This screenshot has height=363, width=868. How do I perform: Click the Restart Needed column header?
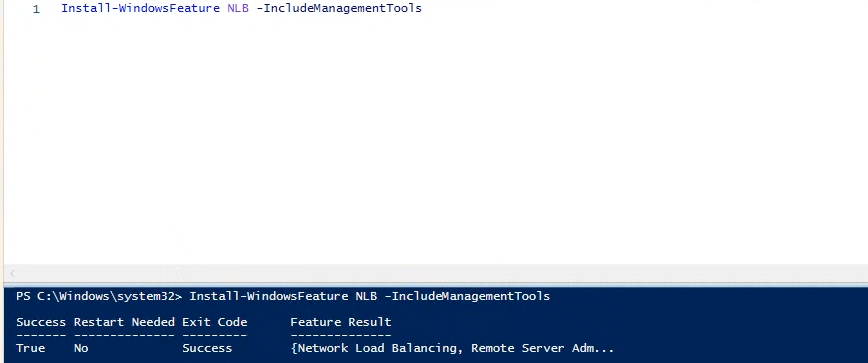[x=125, y=322]
